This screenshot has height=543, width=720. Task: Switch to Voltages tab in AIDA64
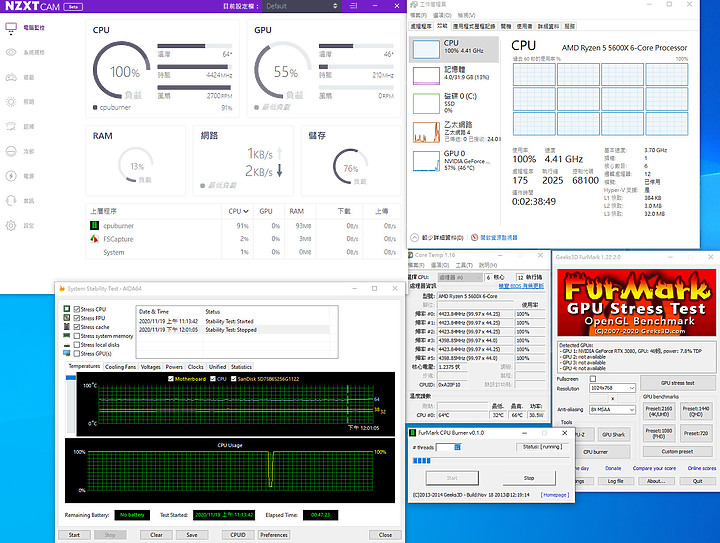pos(151,367)
